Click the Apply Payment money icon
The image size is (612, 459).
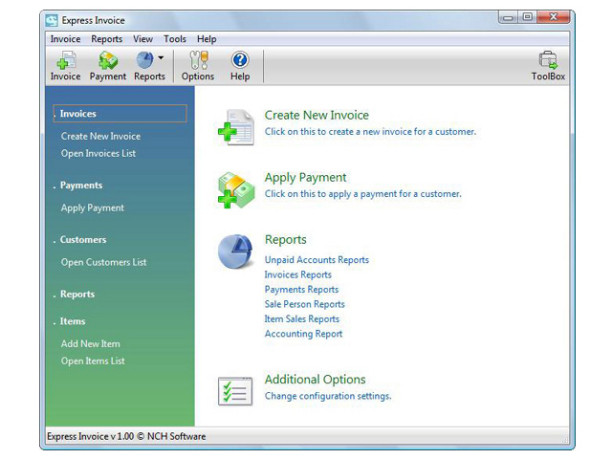(x=236, y=190)
